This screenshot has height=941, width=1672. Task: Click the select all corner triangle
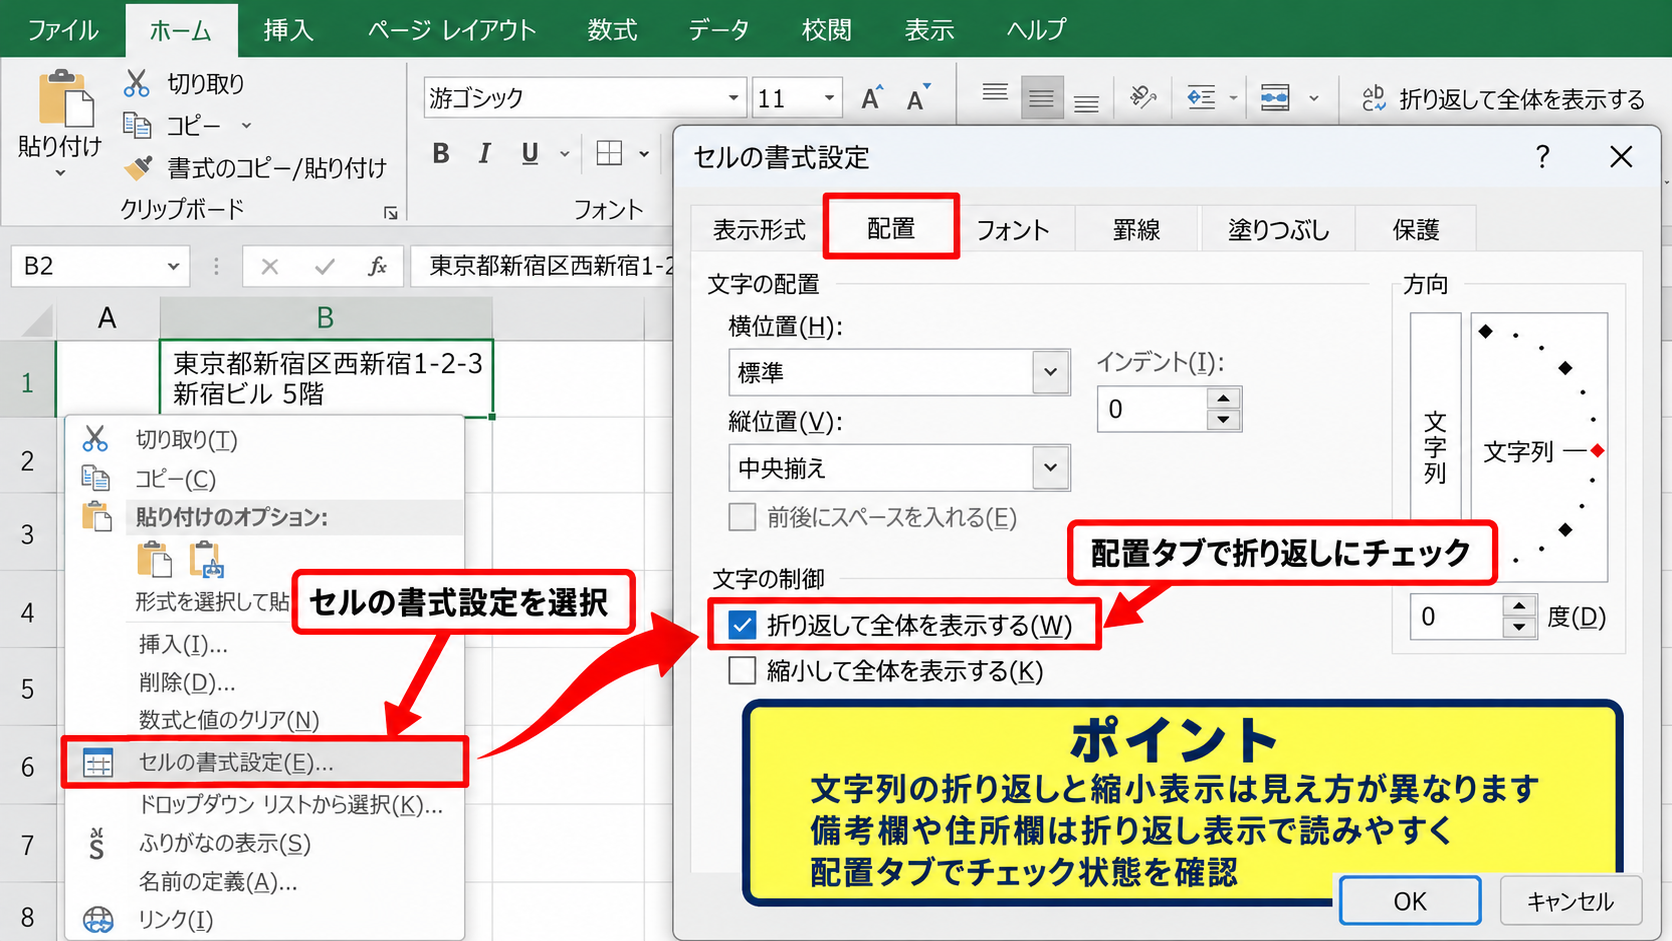coord(37,320)
